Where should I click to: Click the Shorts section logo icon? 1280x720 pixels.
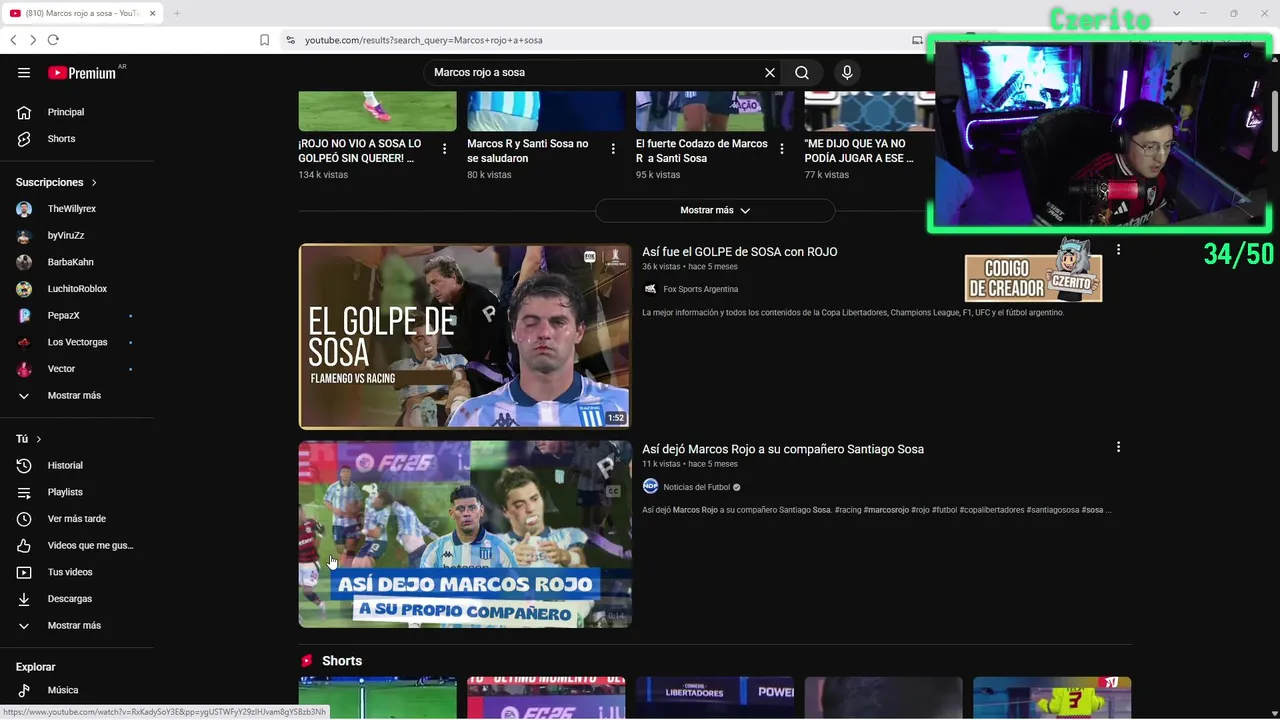tap(307, 661)
